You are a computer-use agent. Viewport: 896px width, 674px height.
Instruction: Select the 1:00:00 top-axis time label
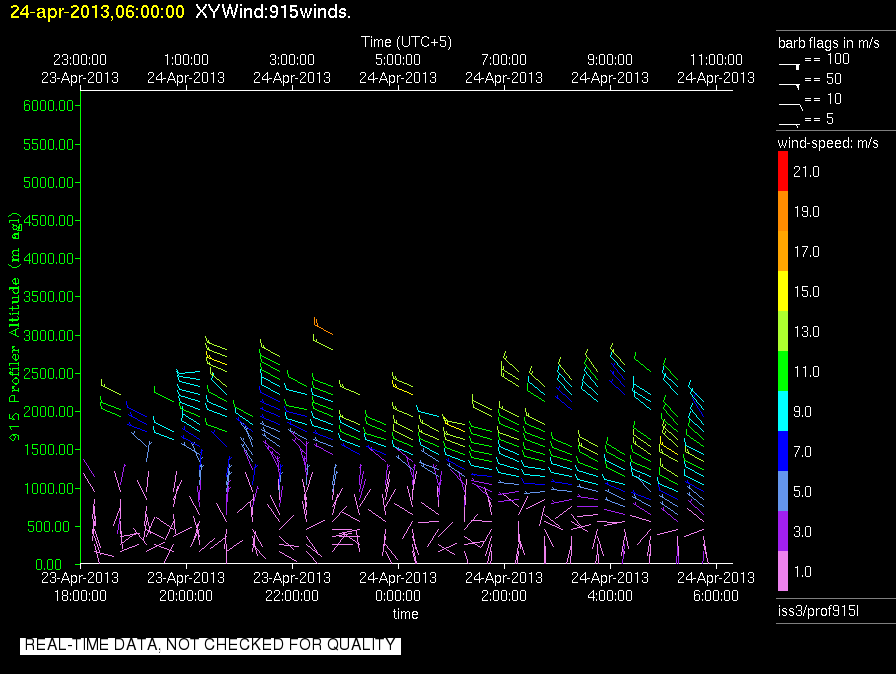186,60
